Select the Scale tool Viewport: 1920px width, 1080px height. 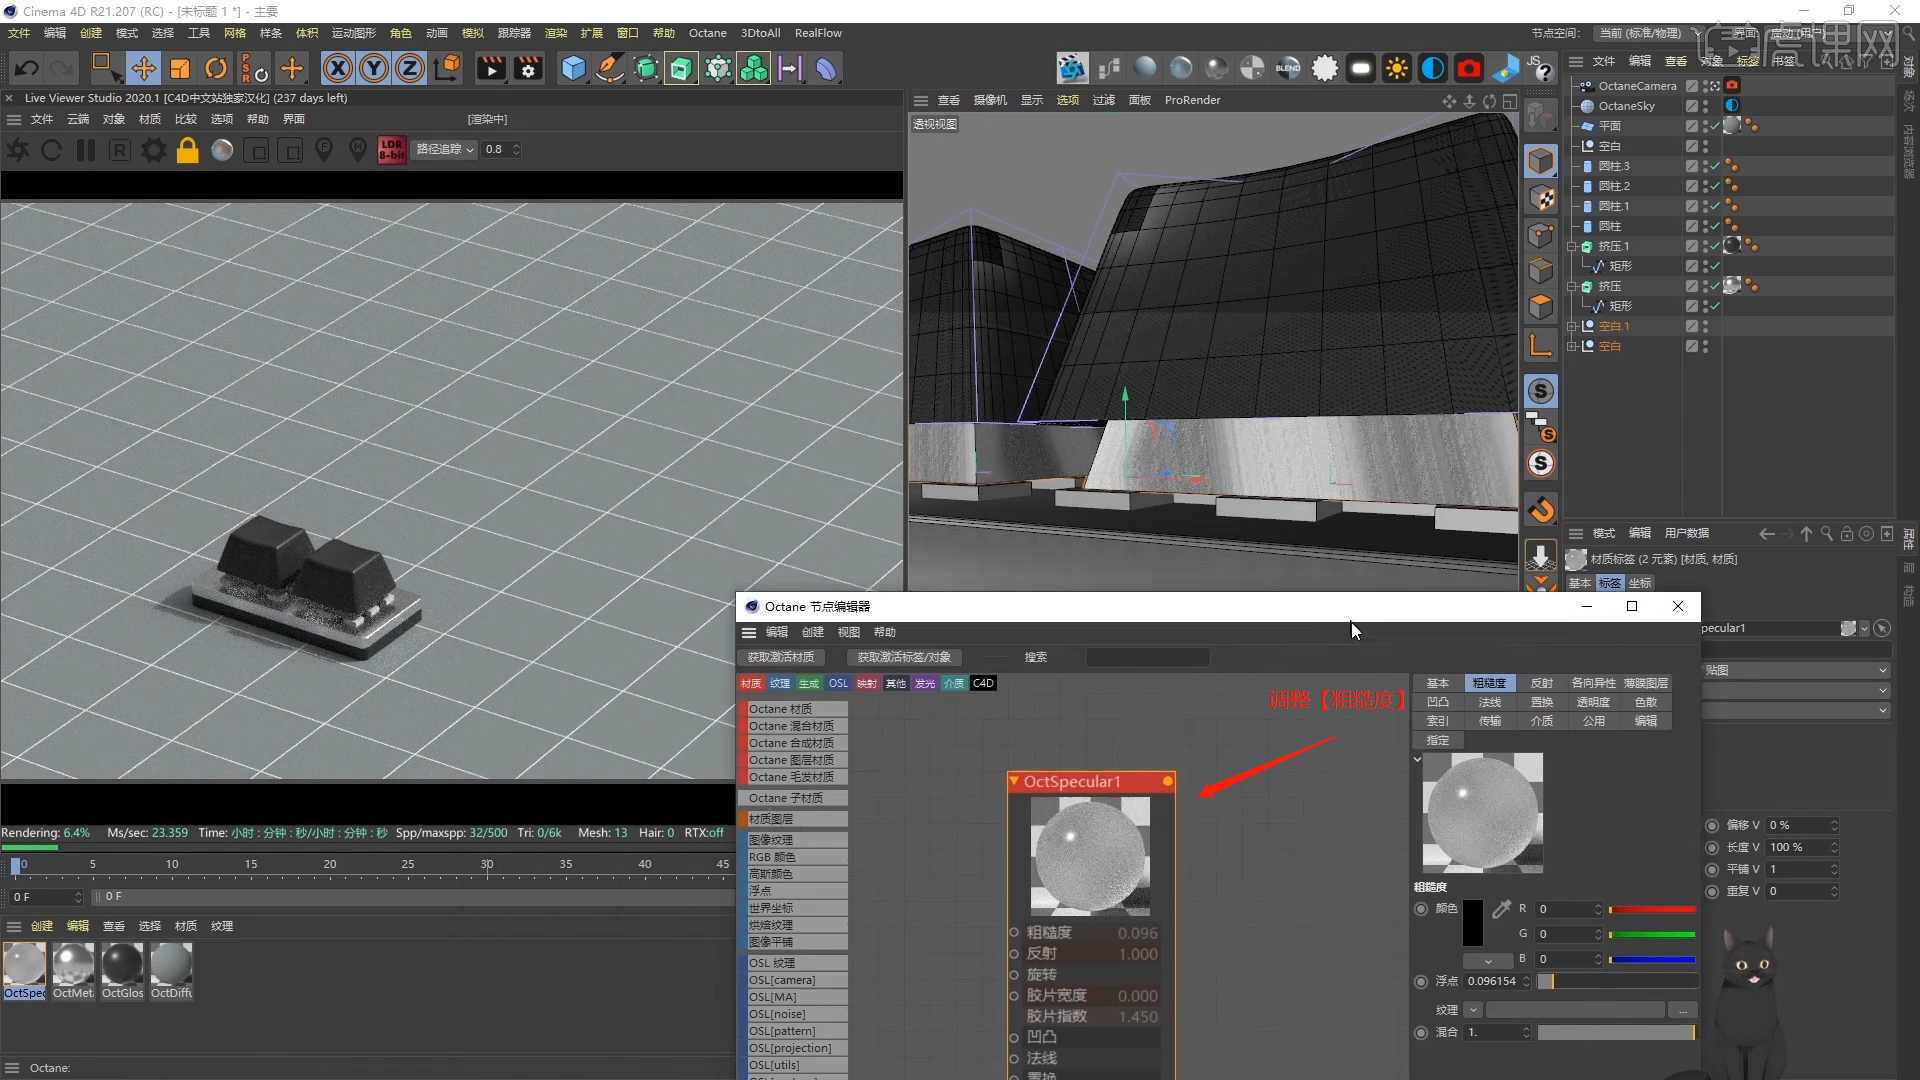[180, 68]
